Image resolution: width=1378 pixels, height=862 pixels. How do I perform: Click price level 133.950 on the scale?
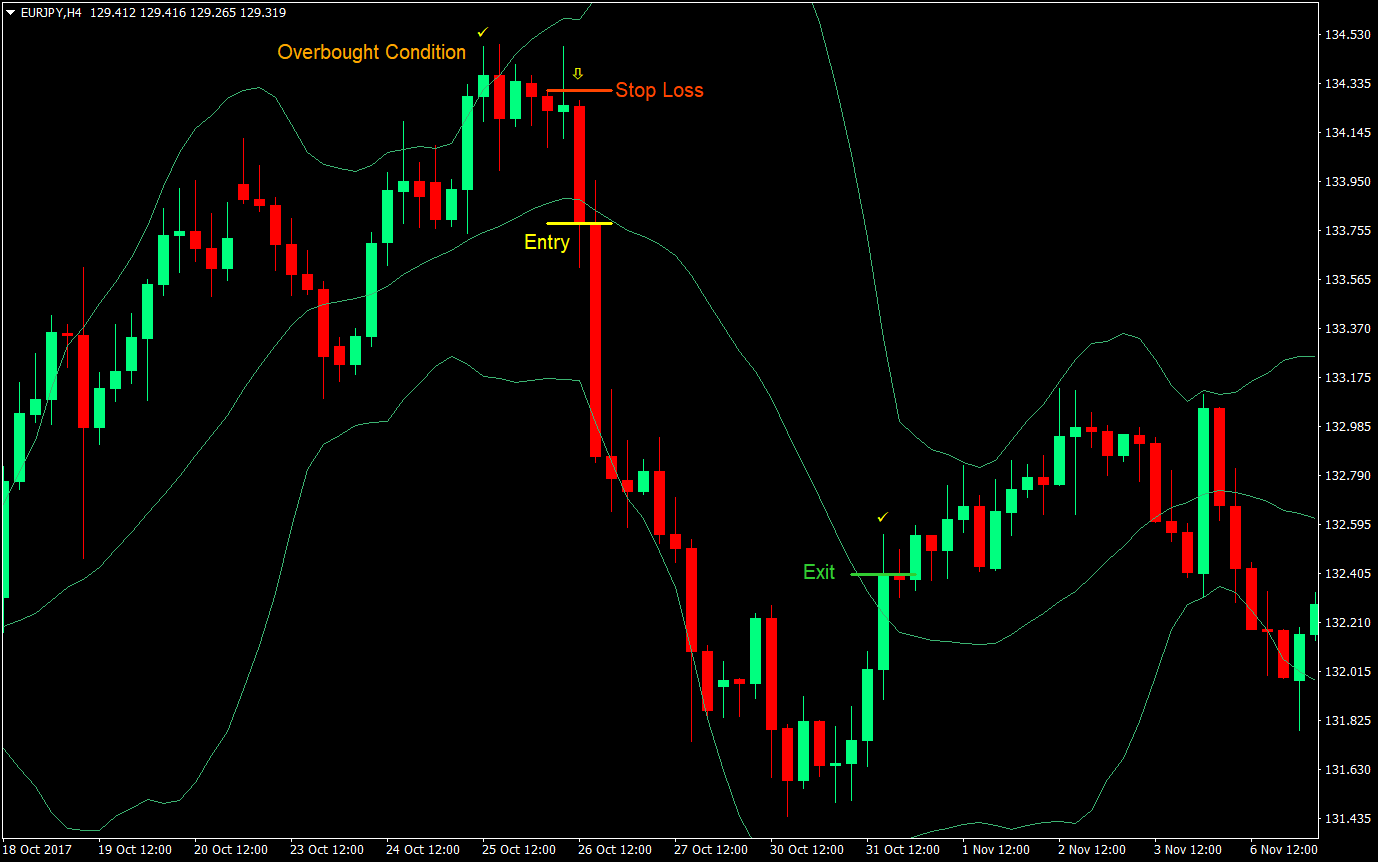pos(1347,182)
